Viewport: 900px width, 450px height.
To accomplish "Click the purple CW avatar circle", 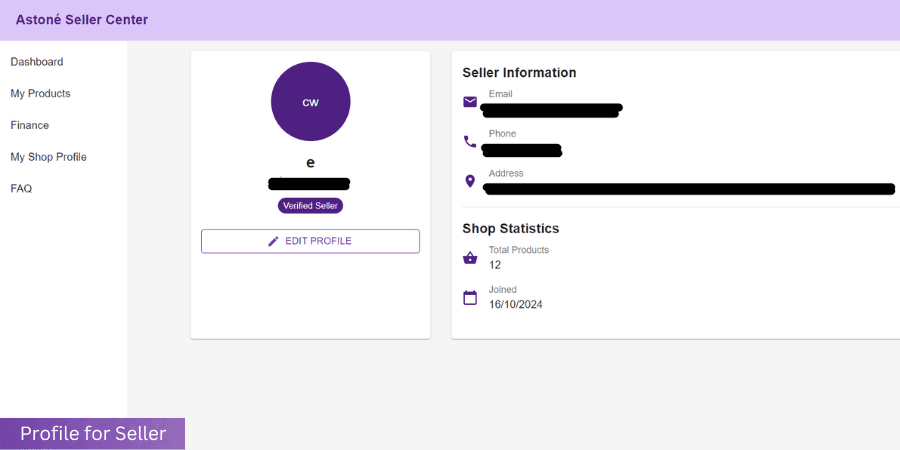I will pyautogui.click(x=310, y=102).
